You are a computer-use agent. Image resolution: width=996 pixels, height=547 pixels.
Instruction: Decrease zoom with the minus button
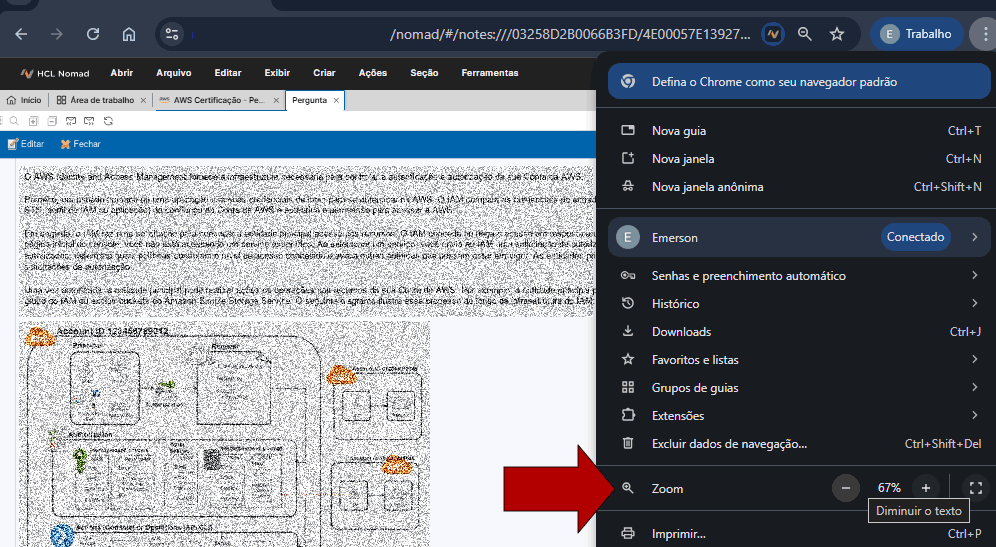tap(845, 488)
